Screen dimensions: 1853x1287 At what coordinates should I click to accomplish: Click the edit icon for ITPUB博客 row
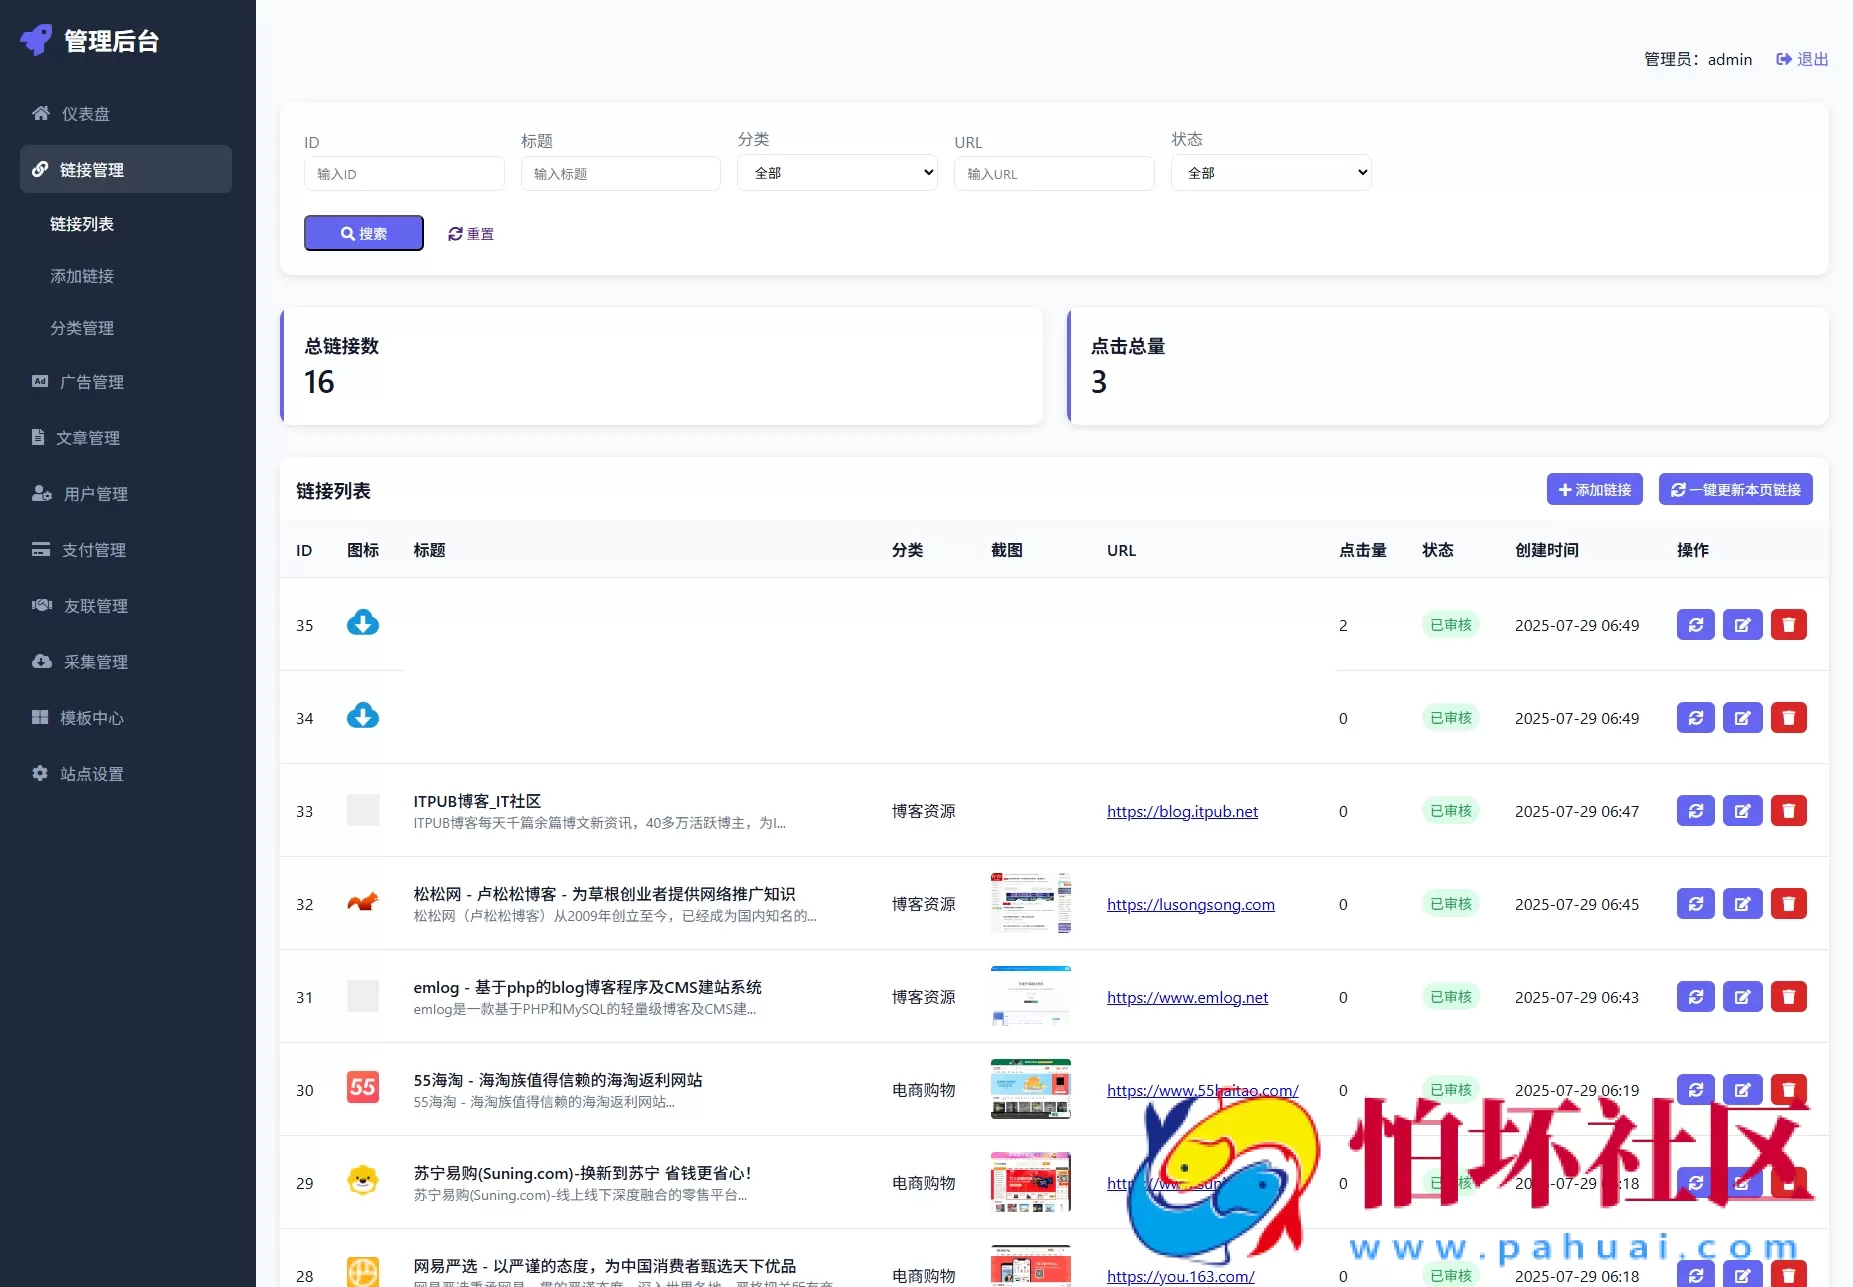1742,810
